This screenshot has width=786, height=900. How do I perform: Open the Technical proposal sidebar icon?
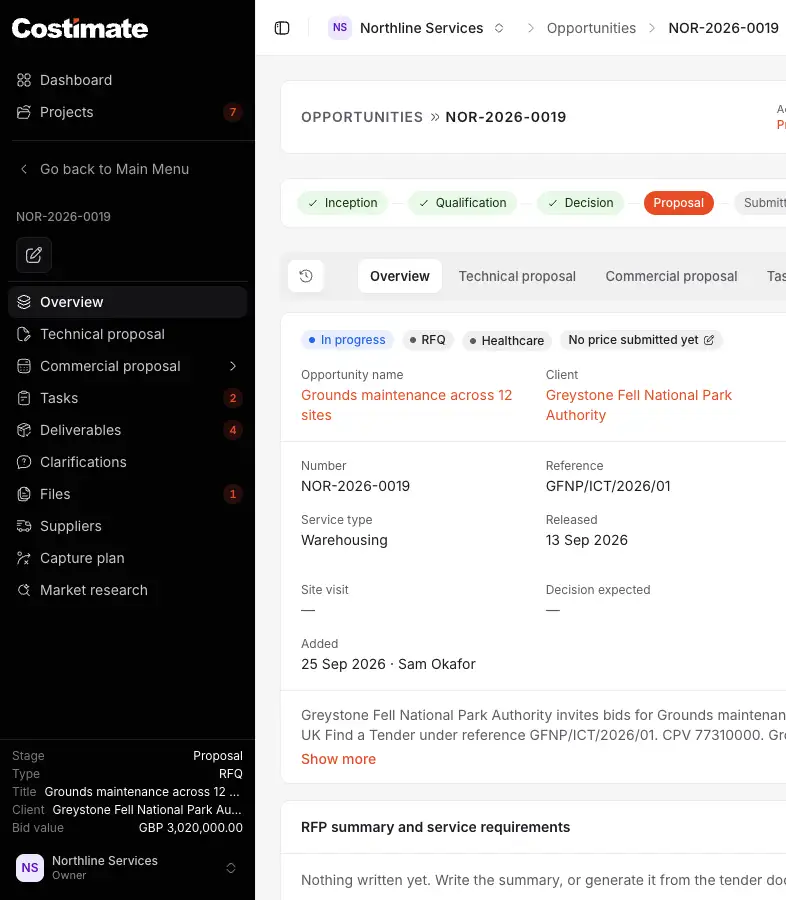24,334
